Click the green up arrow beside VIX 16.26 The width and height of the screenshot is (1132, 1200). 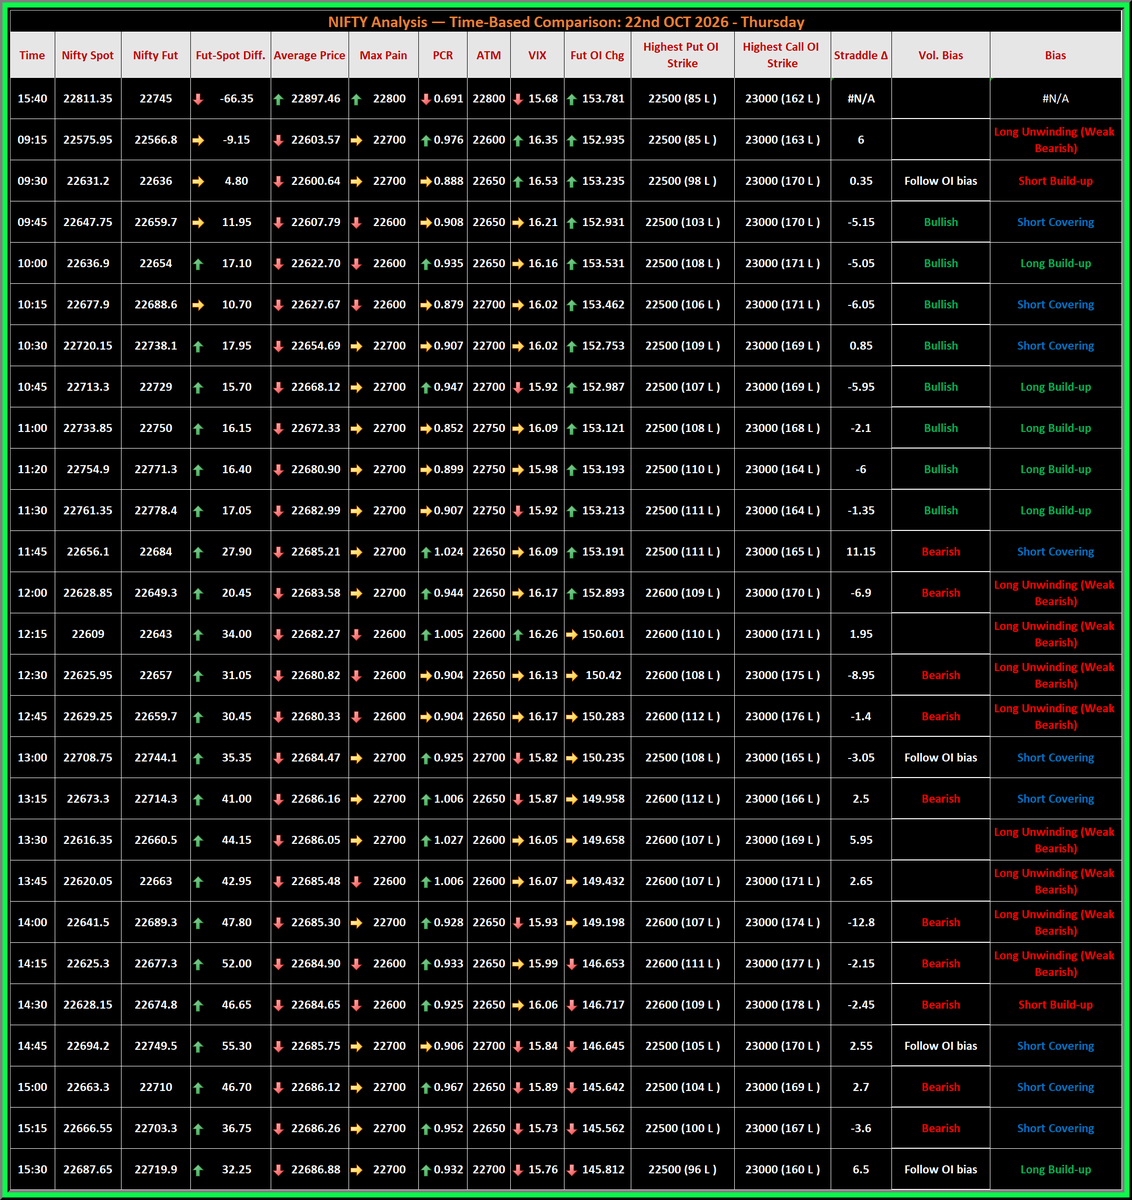point(518,634)
